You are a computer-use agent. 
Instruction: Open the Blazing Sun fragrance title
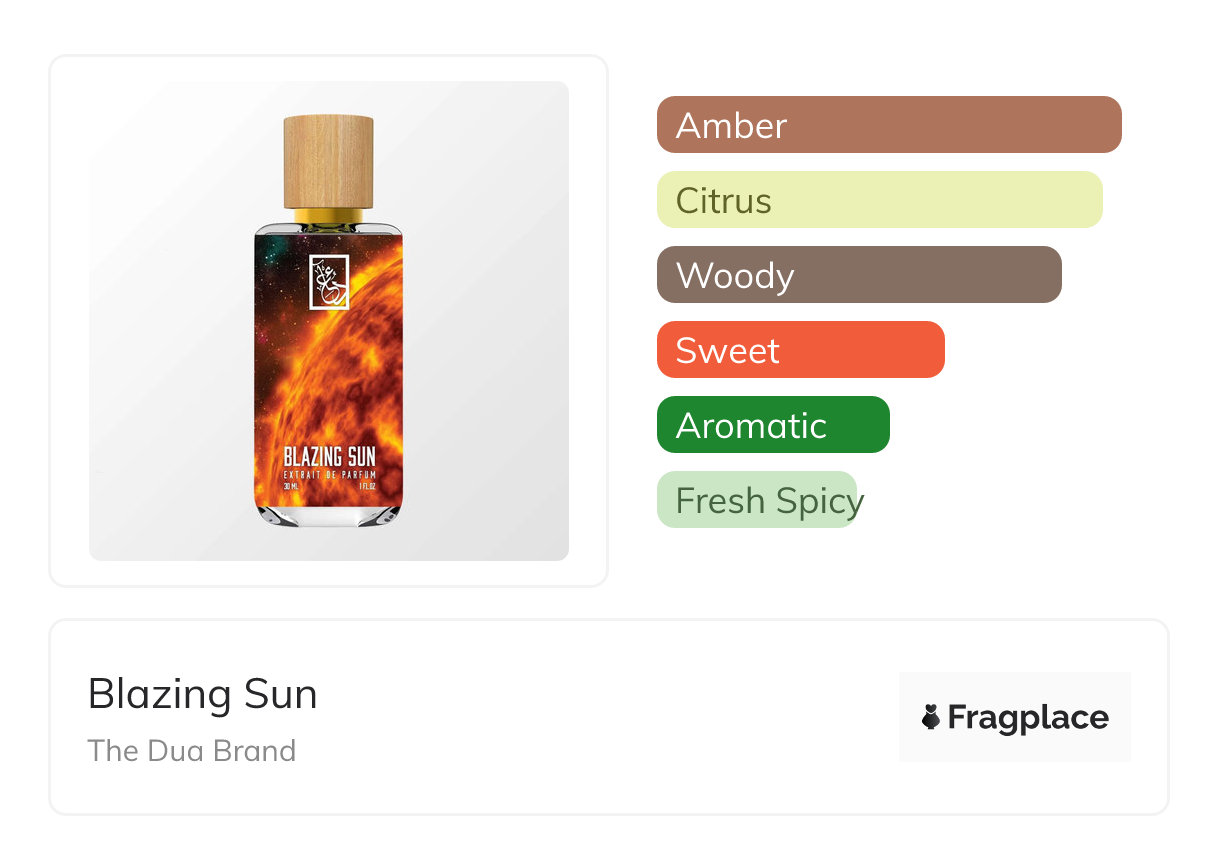click(x=203, y=694)
